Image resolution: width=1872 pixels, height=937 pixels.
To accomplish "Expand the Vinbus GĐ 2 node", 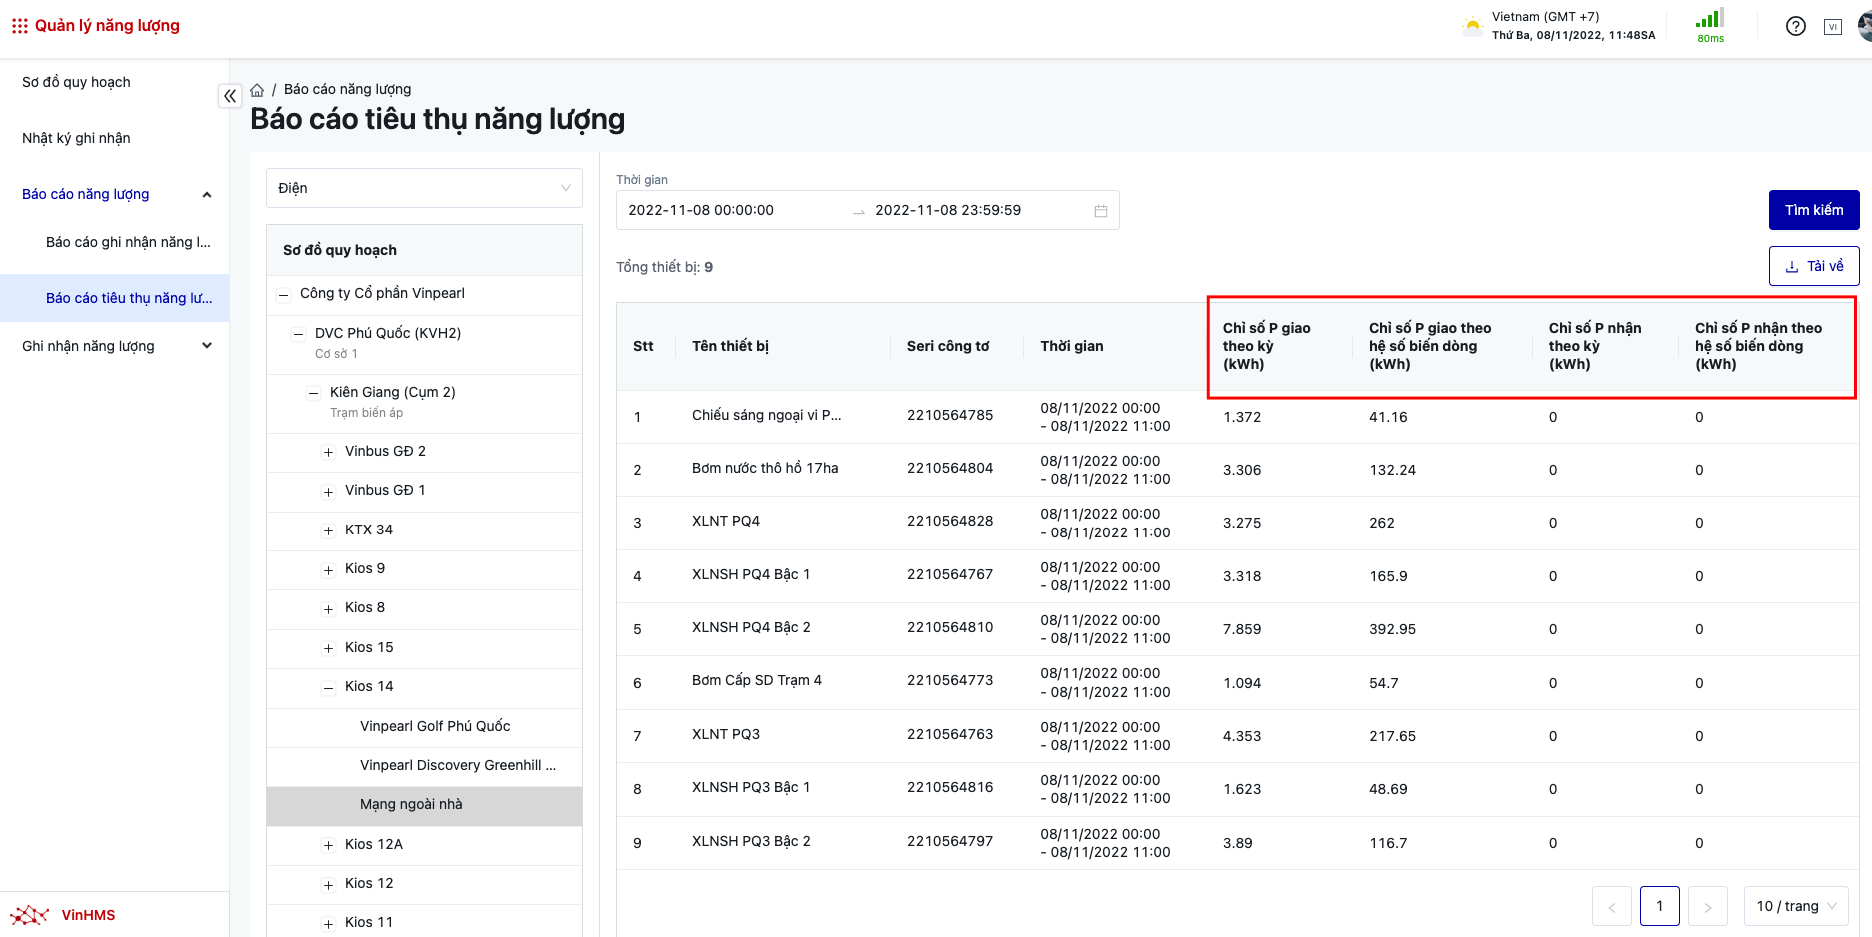I will (328, 453).
